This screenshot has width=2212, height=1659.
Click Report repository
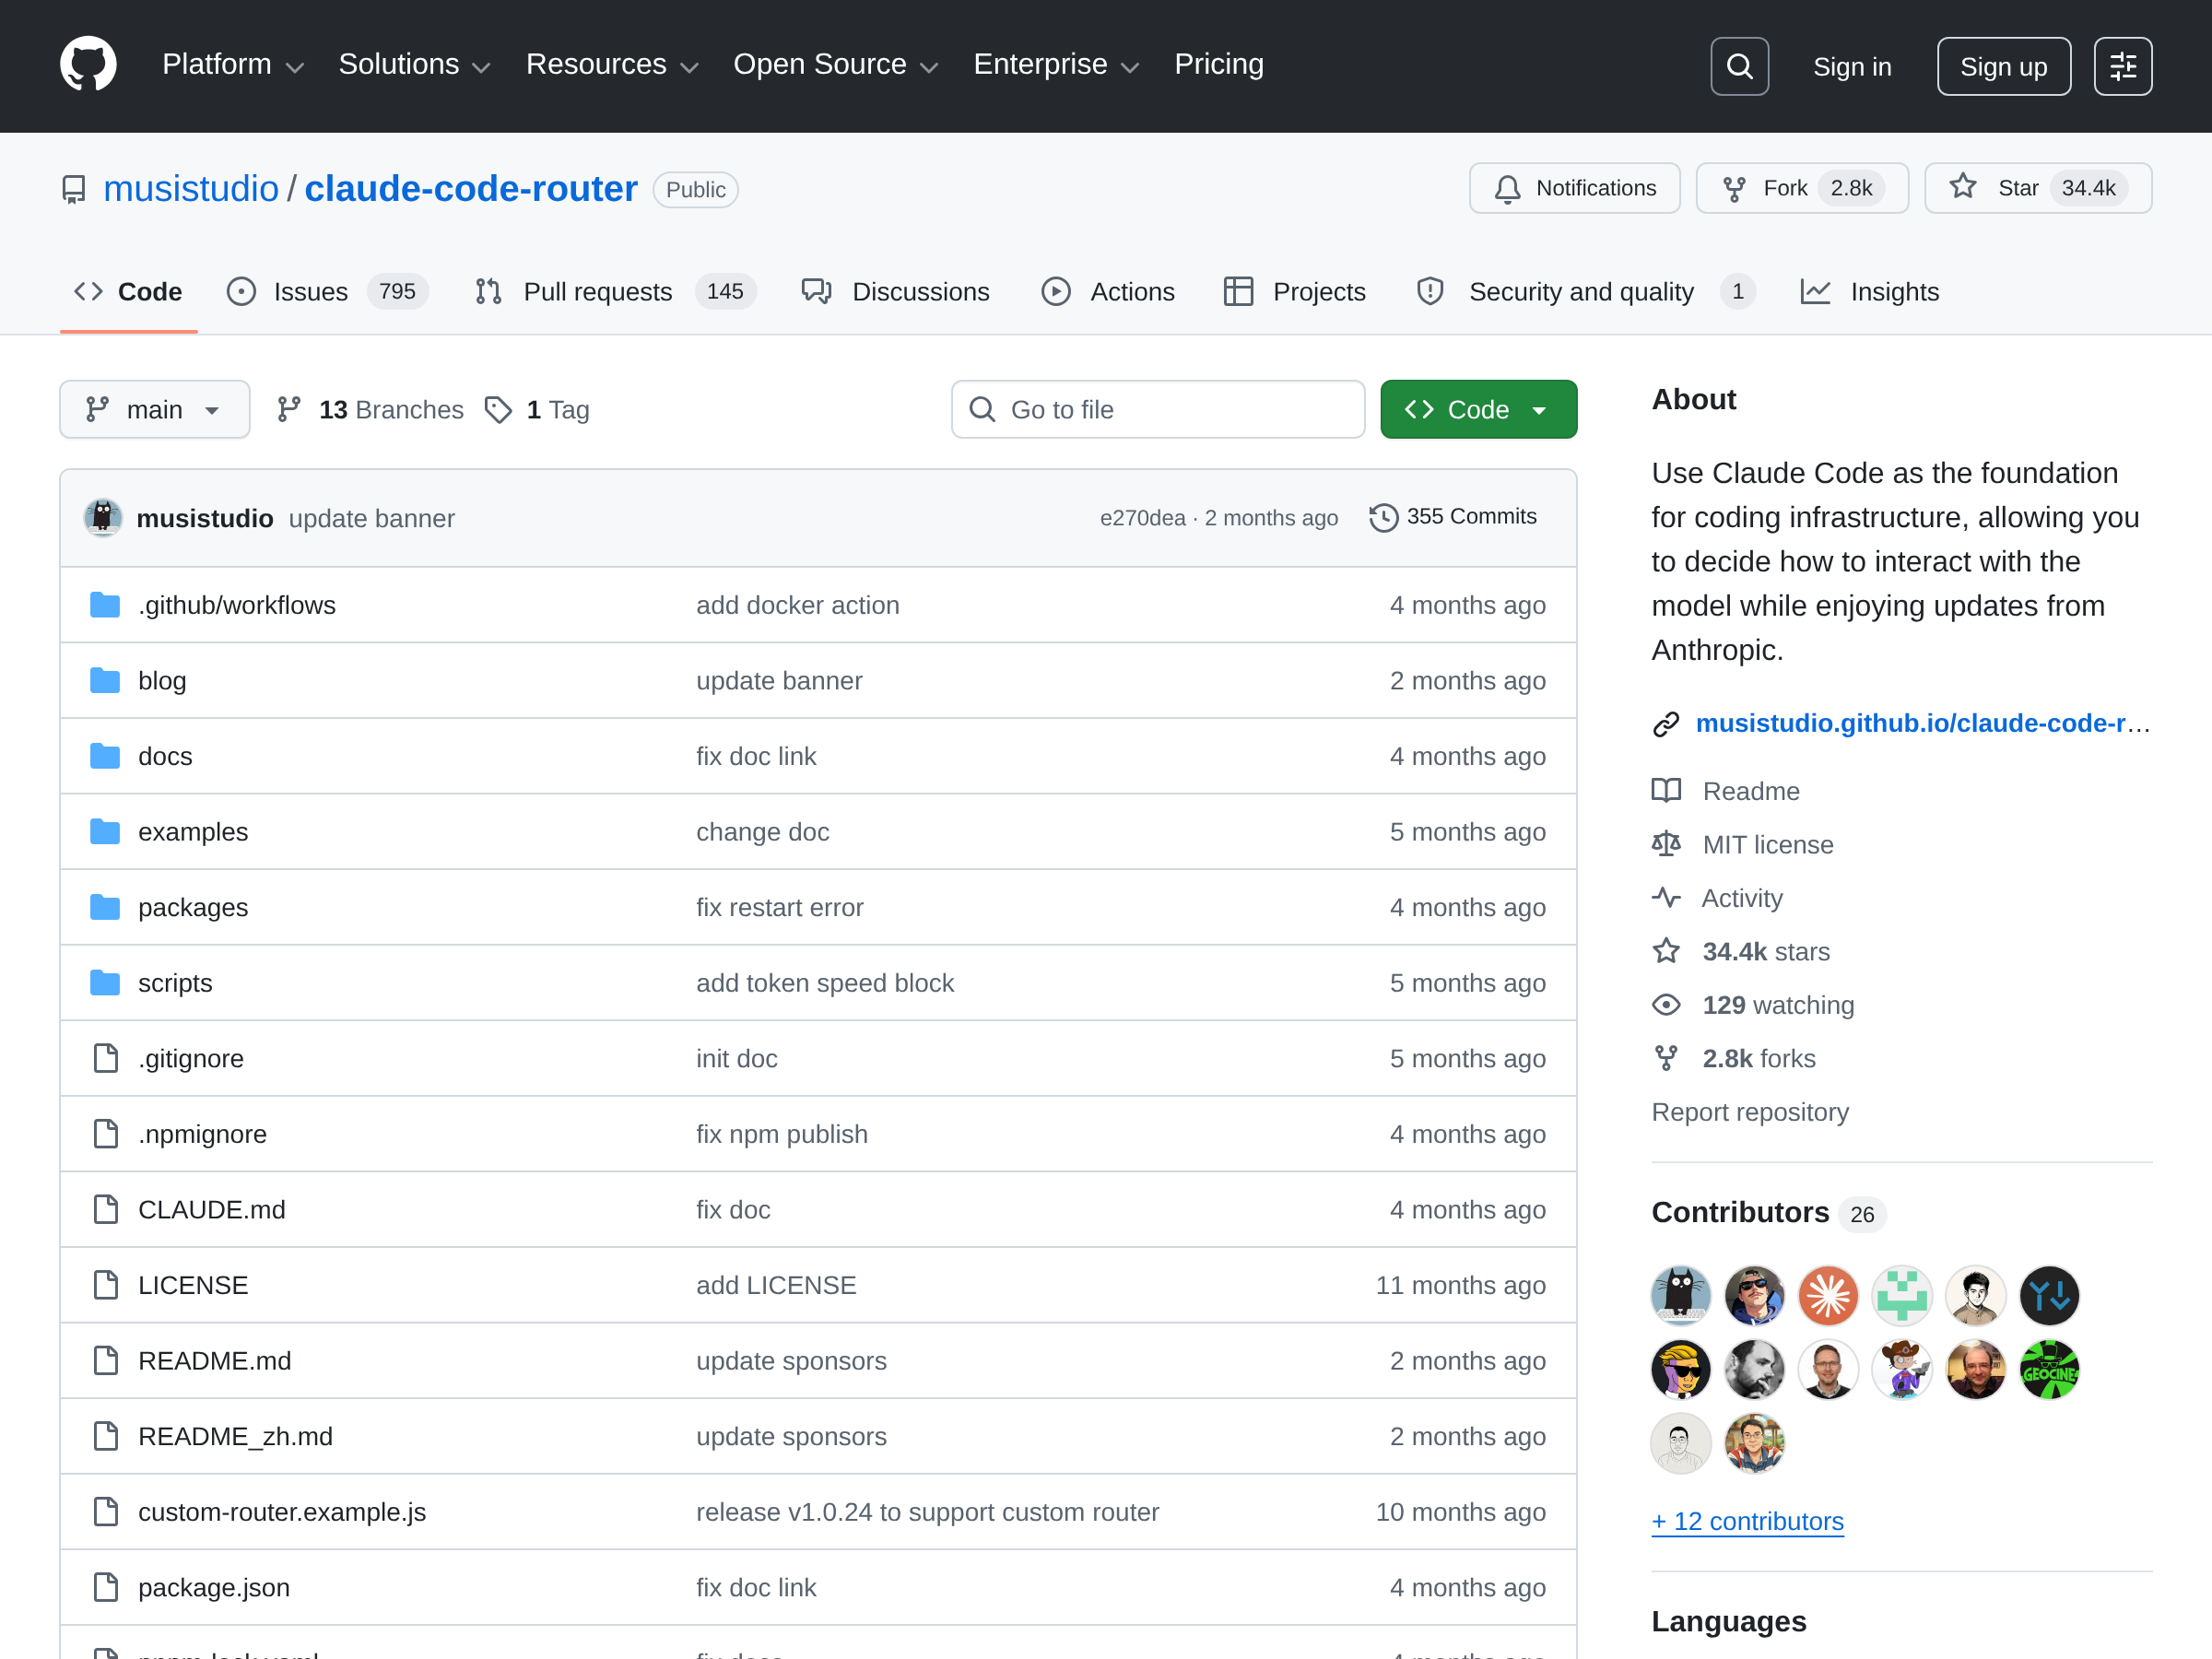tap(1750, 1112)
